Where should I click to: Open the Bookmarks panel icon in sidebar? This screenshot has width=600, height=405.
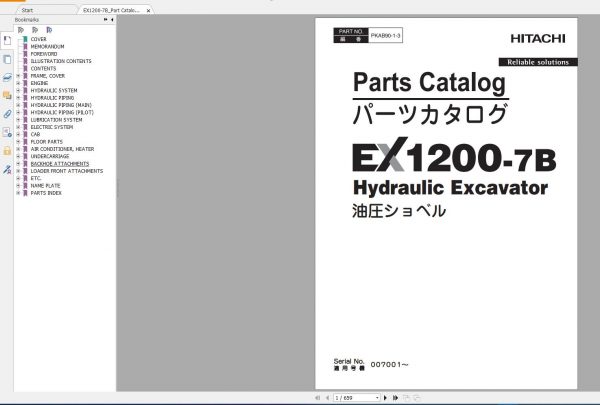(7, 40)
